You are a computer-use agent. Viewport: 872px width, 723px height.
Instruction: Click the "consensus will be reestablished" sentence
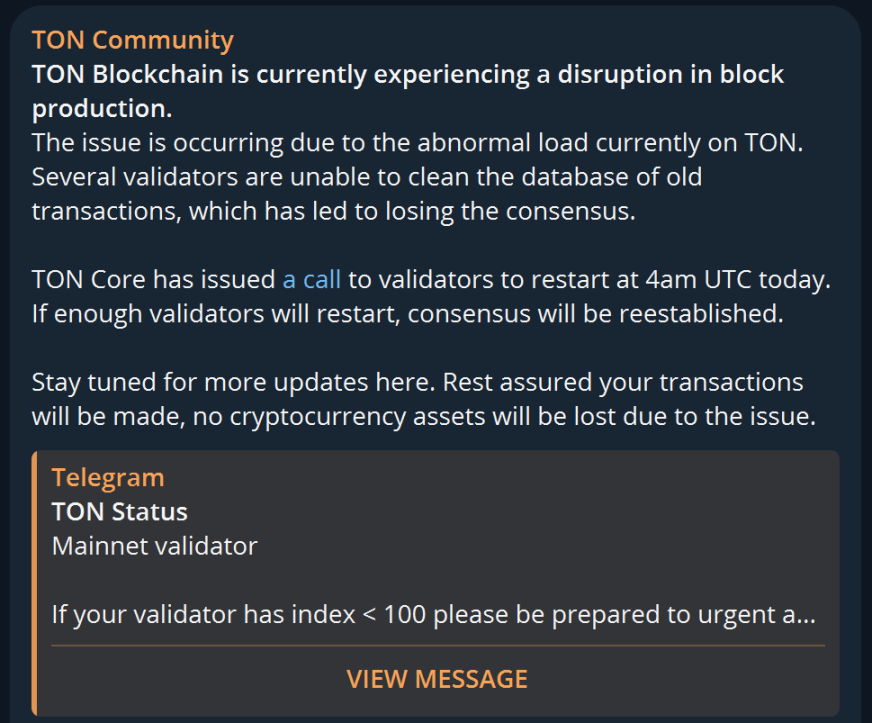coord(595,314)
